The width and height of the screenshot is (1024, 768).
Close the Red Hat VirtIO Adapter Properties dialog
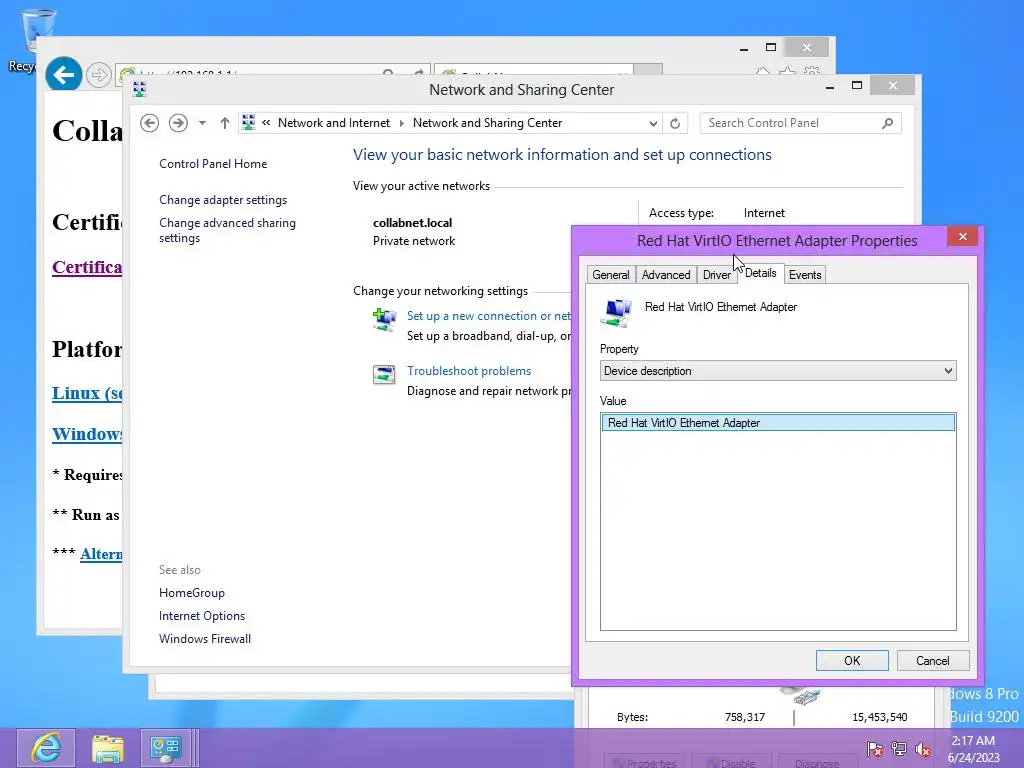962,236
